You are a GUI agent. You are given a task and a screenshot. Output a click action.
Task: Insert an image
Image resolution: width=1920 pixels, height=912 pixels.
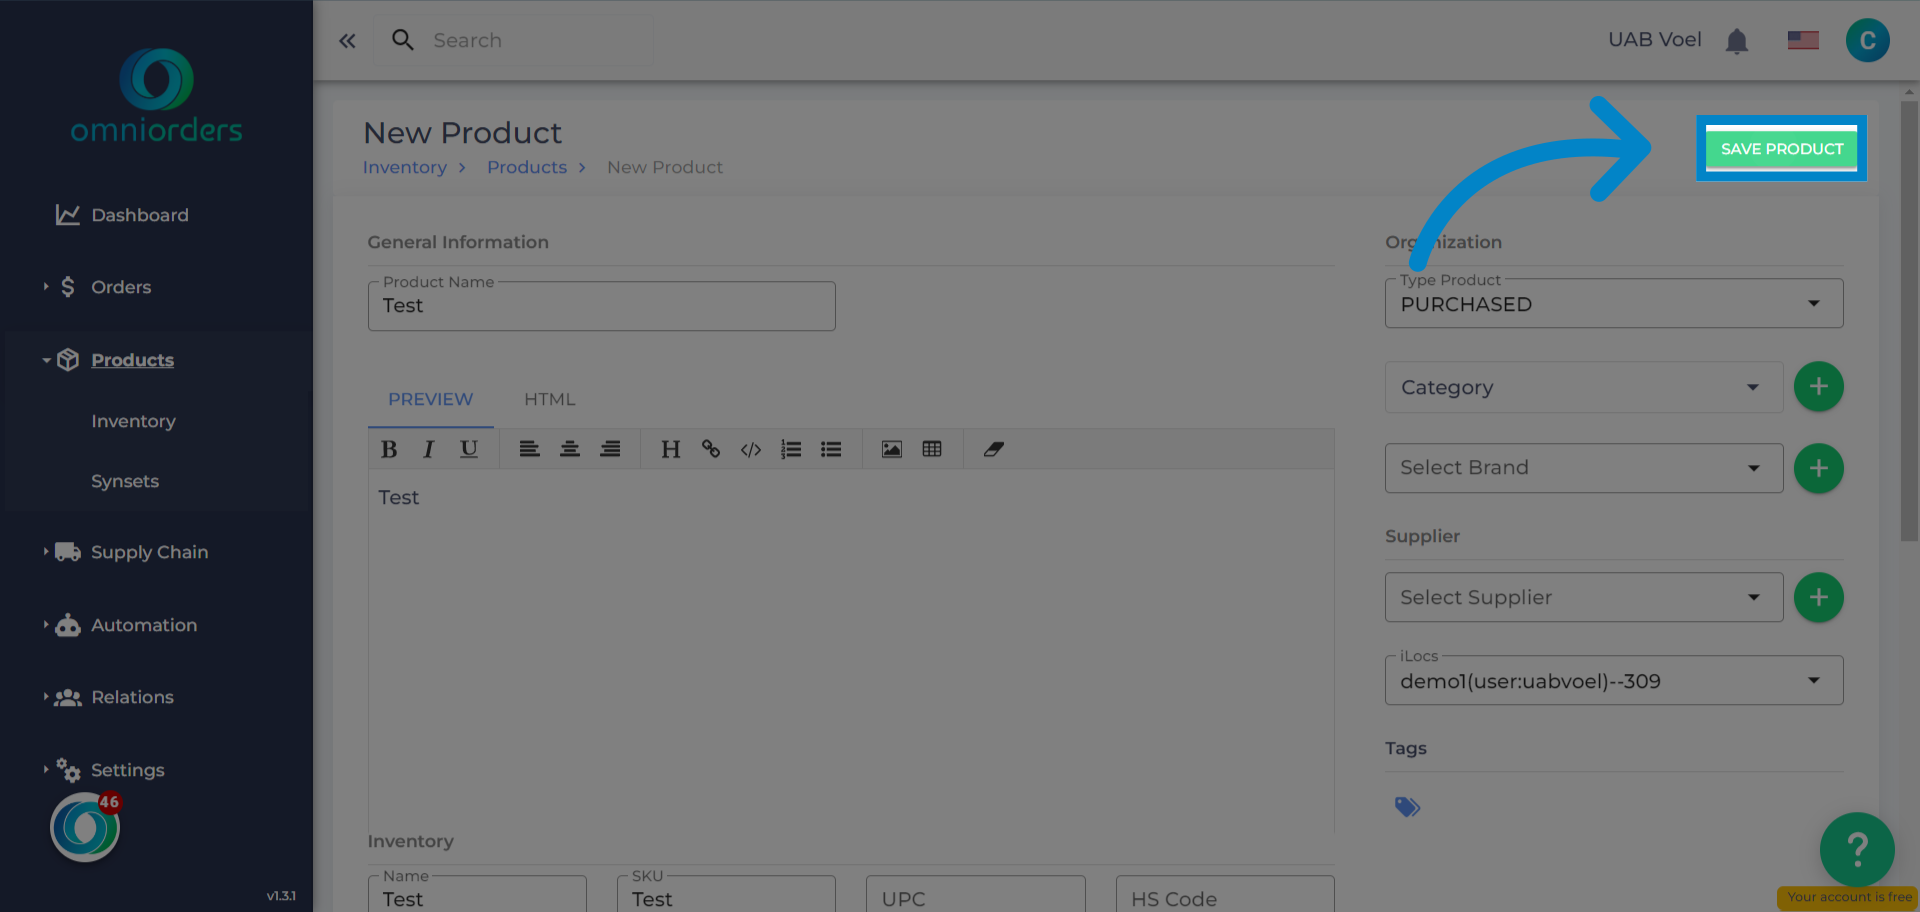pyautogui.click(x=892, y=449)
